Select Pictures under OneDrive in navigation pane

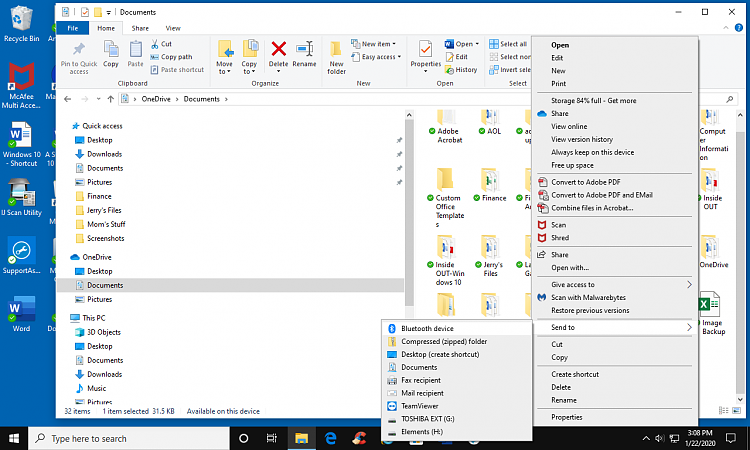[99, 299]
